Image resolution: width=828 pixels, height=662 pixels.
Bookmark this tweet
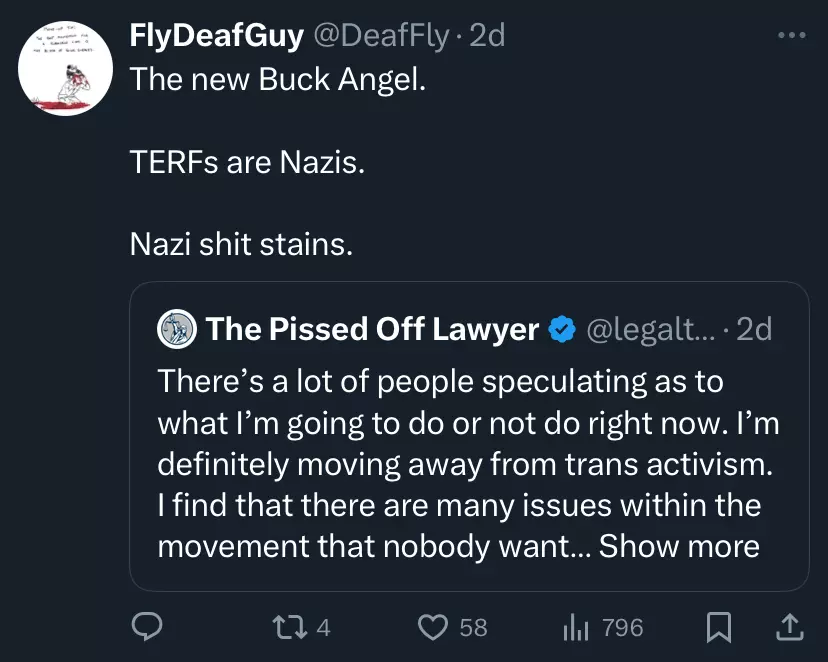[719, 627]
